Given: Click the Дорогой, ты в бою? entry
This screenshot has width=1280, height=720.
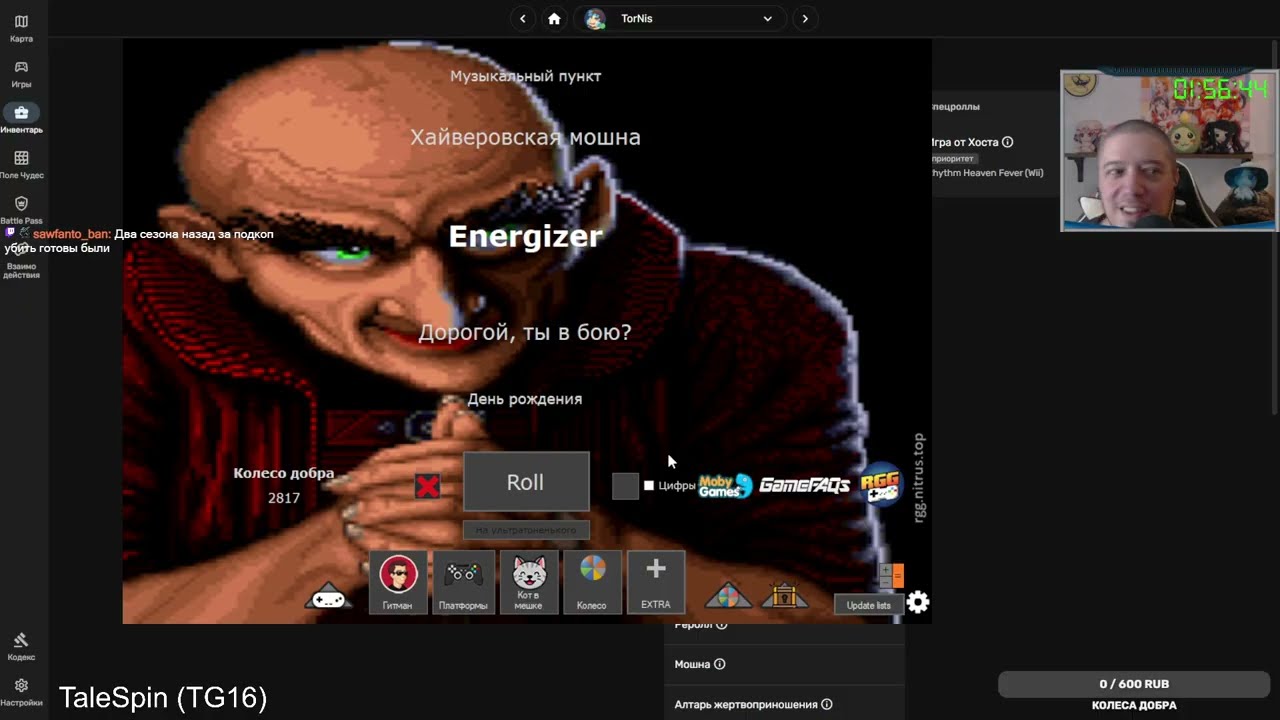Looking at the screenshot, I should point(525,332).
